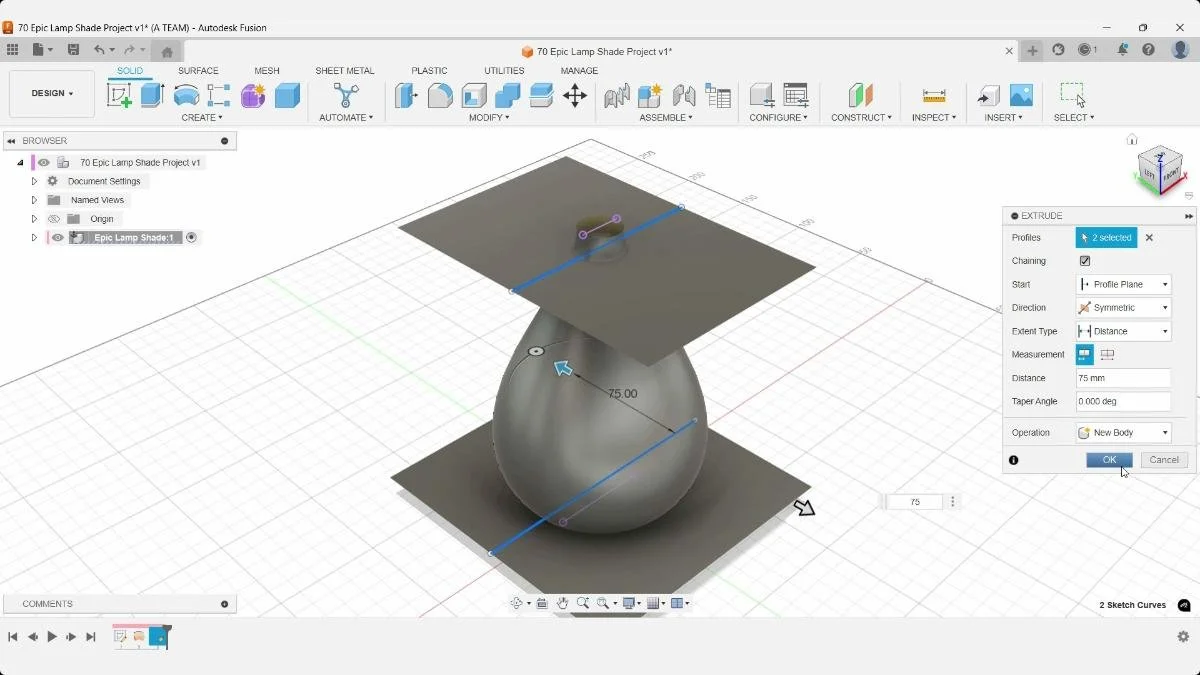Open the DESIGN workspace dropdown
Viewport: 1200px width, 675px height.
point(52,94)
